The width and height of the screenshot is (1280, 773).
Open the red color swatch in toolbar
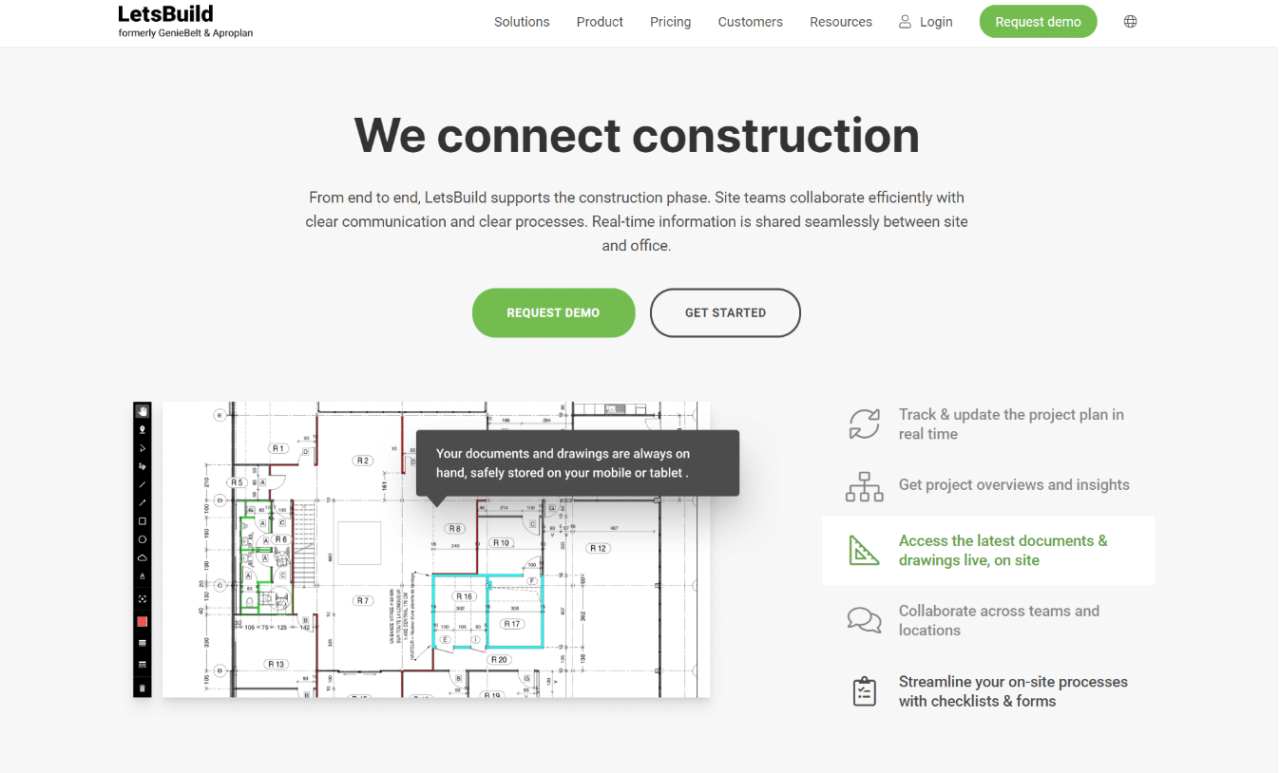pyautogui.click(x=142, y=622)
